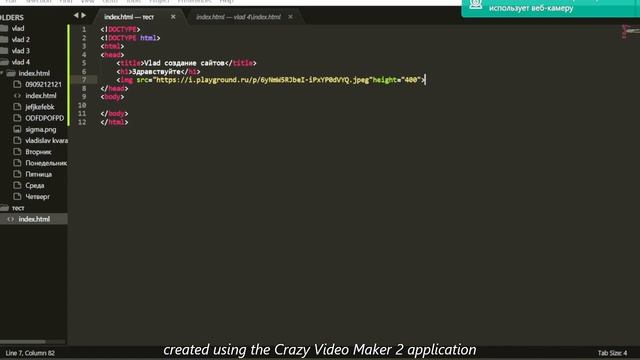Click the тест folder icon
640x360 pixels.
(x=4, y=208)
